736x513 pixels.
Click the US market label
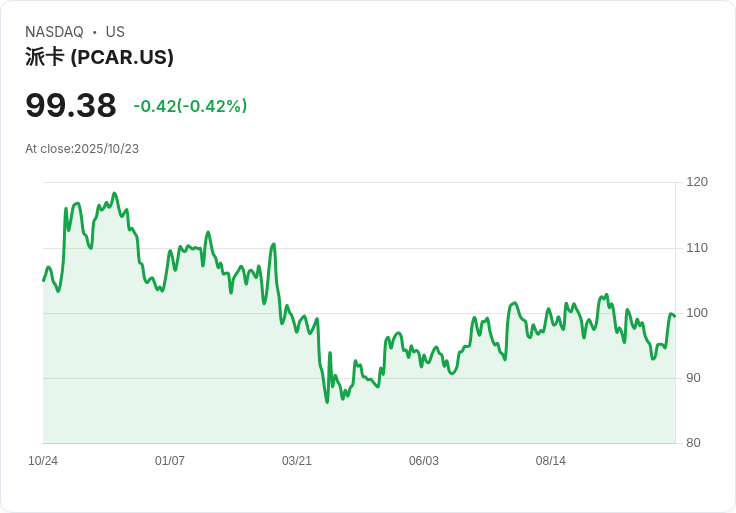point(115,32)
